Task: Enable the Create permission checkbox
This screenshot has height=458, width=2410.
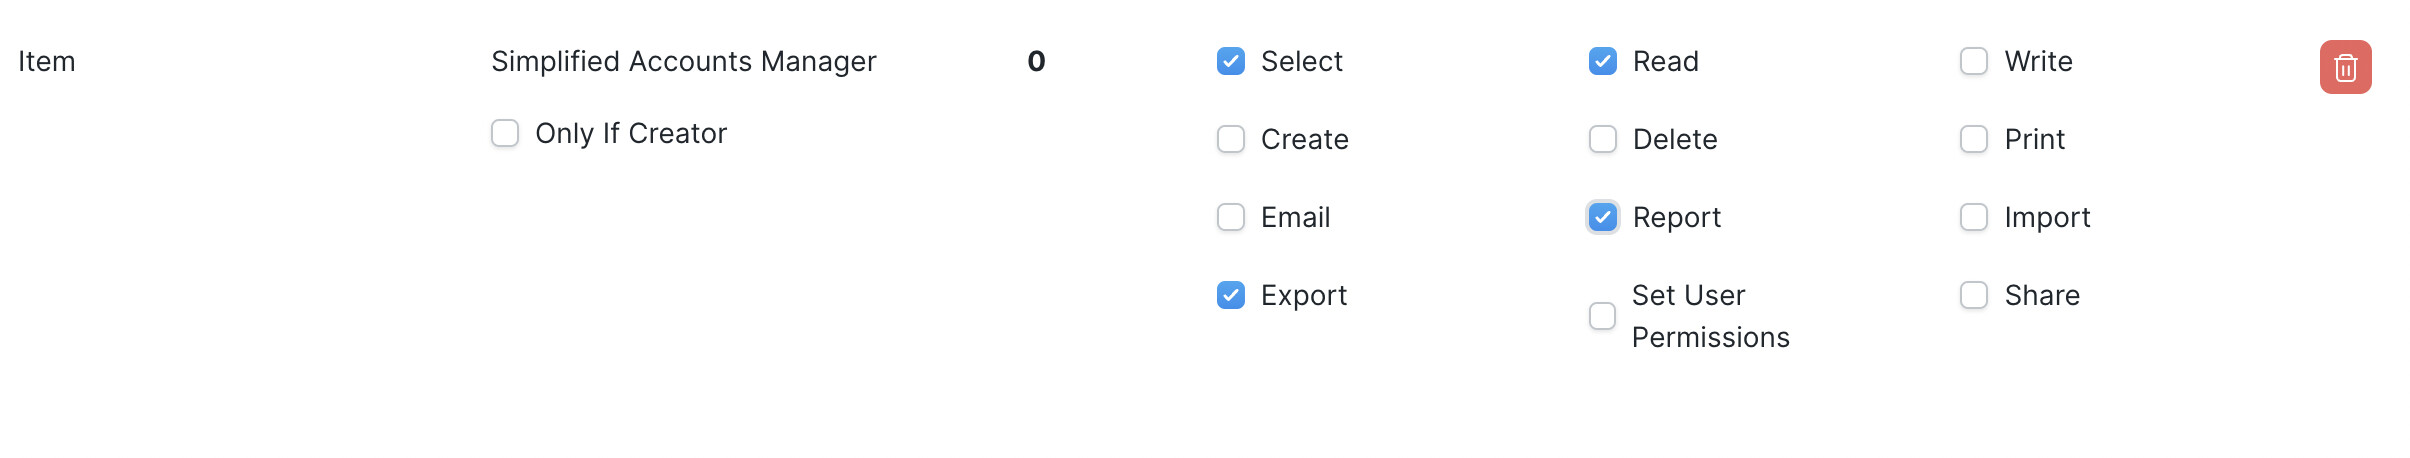Action: (x=1231, y=139)
